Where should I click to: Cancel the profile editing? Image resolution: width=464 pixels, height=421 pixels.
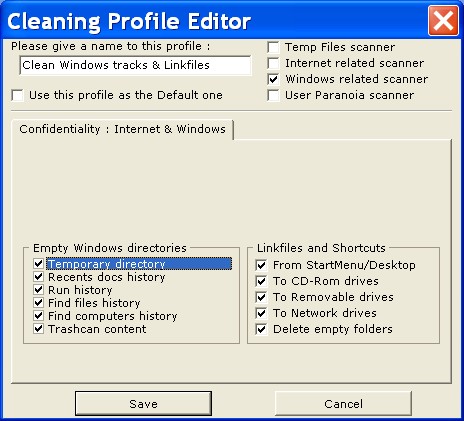343,404
